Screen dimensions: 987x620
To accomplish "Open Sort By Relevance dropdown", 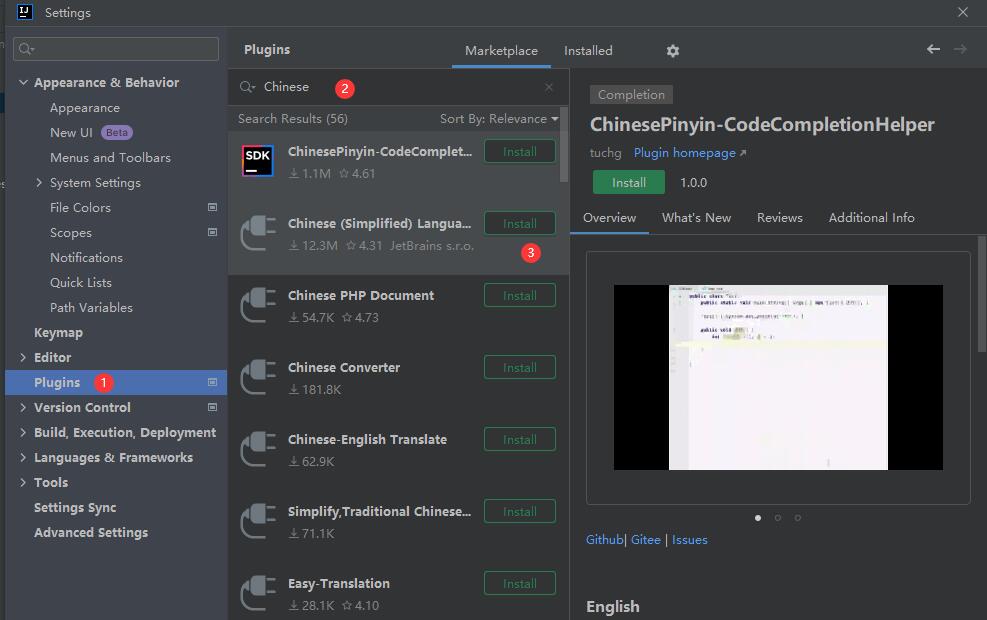I will [x=499, y=119].
